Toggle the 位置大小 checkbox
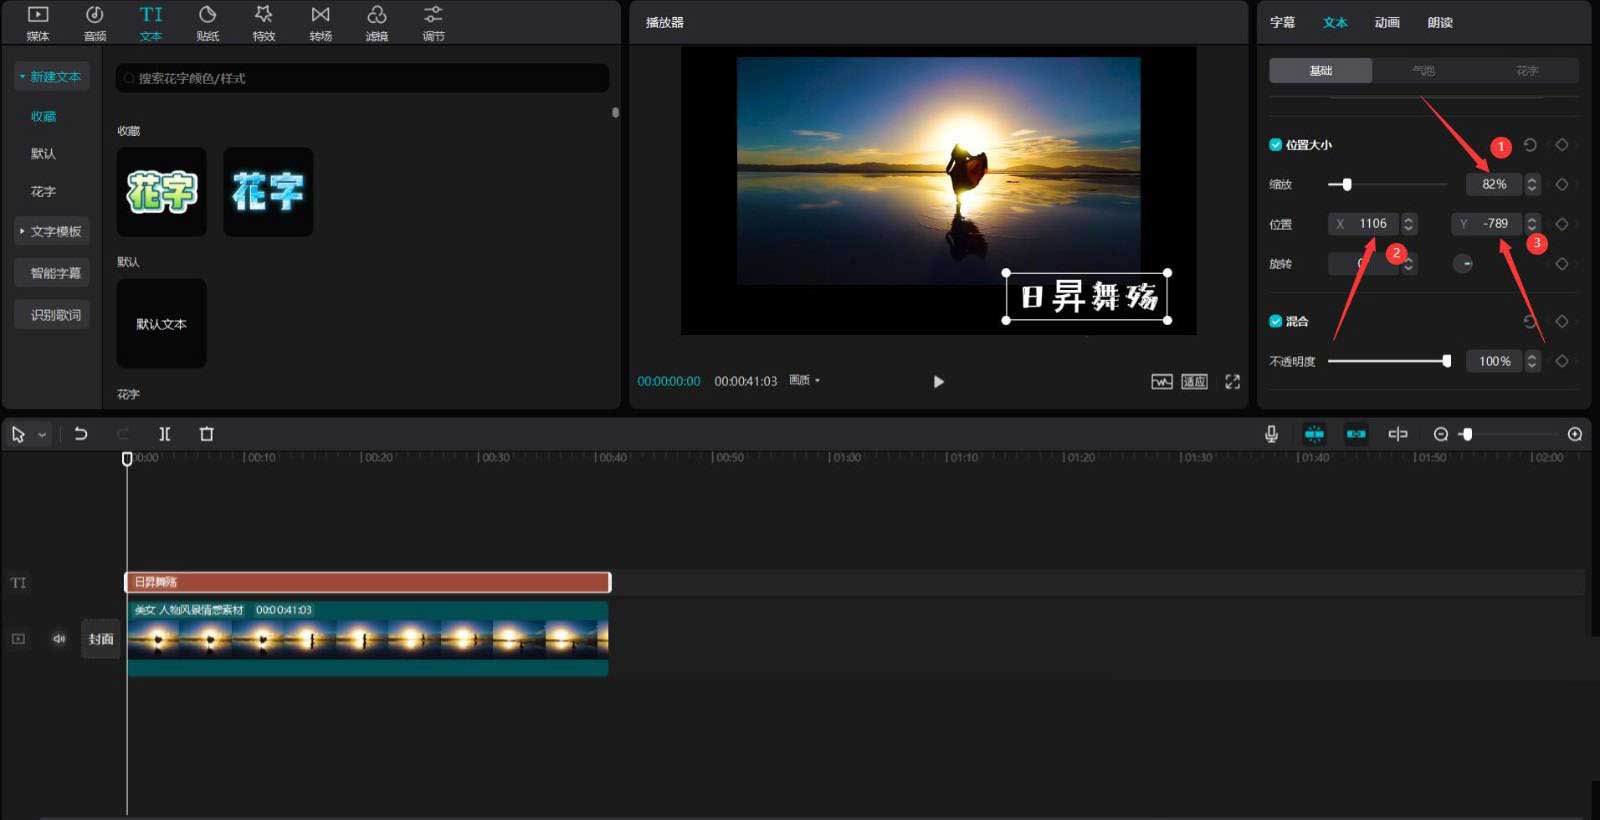This screenshot has height=820, width=1600. (1275, 145)
